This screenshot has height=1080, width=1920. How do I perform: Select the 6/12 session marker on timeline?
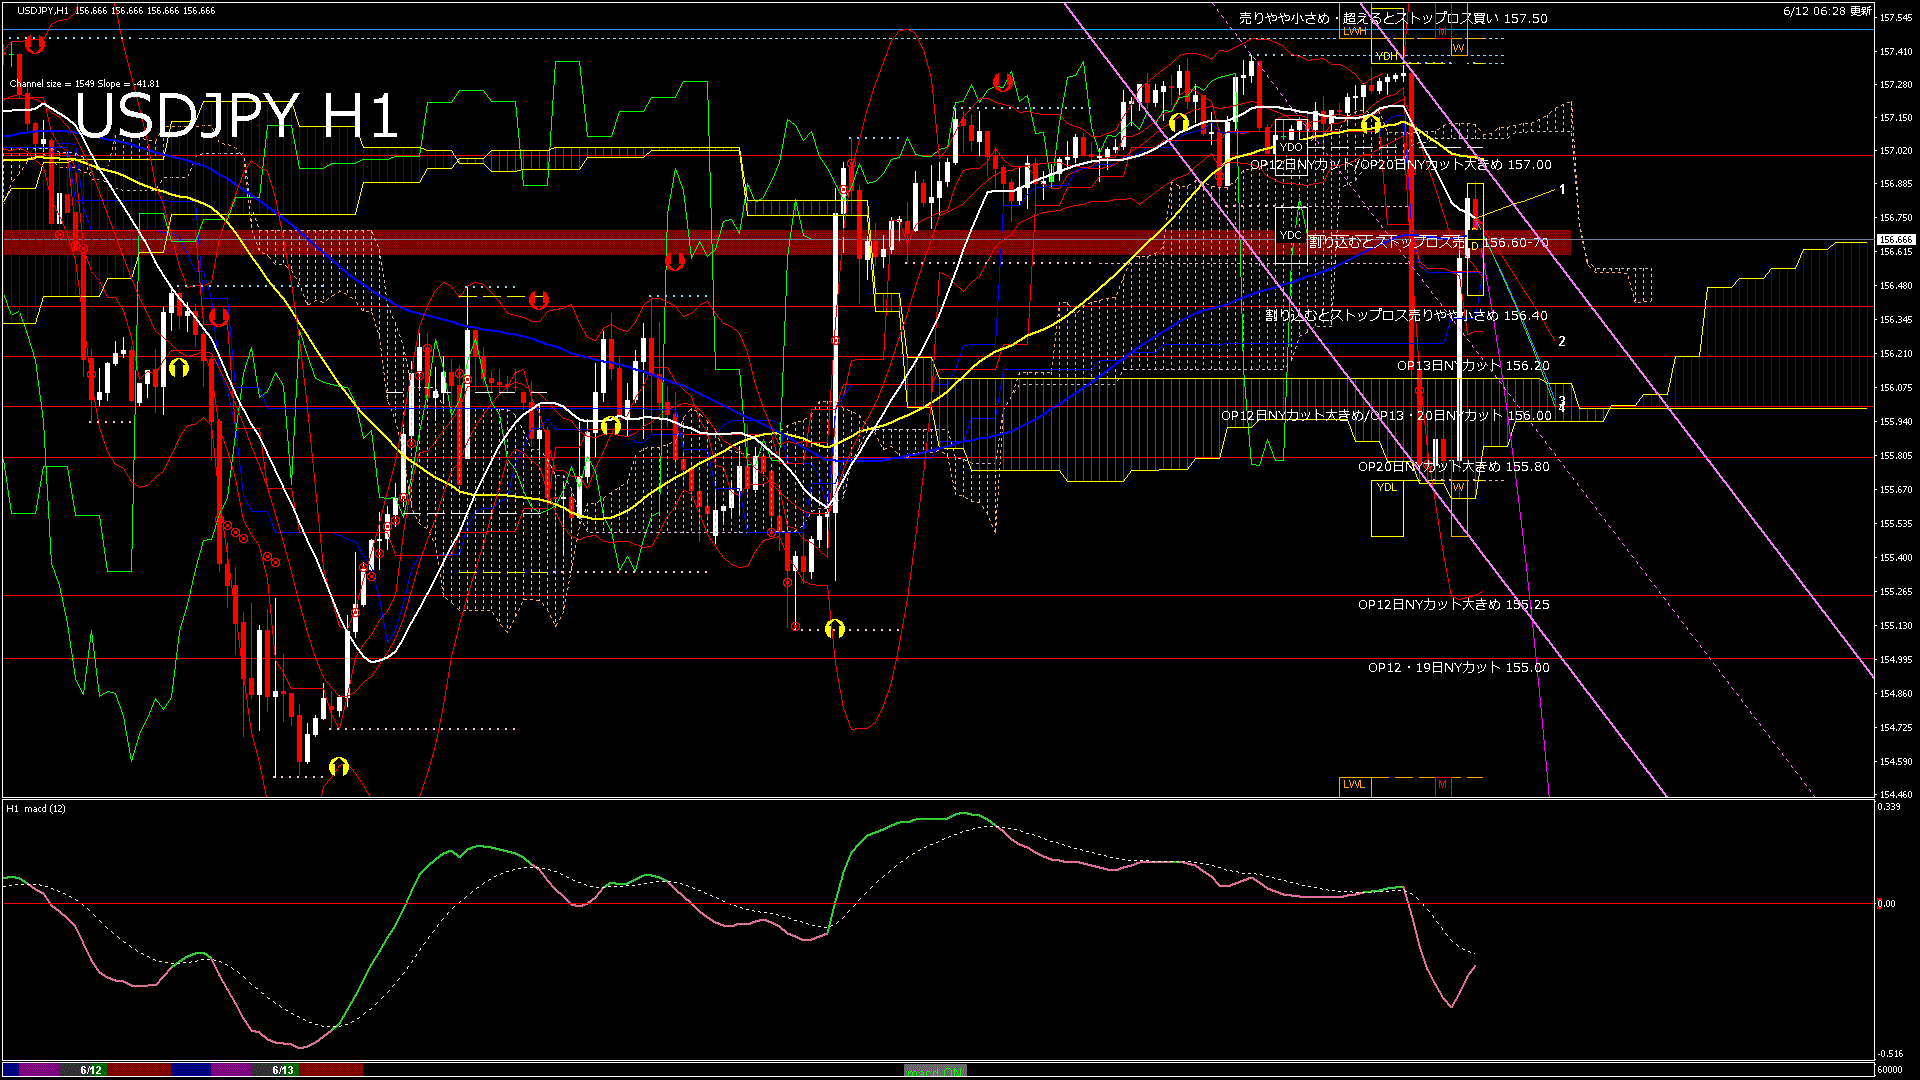pos(91,1070)
